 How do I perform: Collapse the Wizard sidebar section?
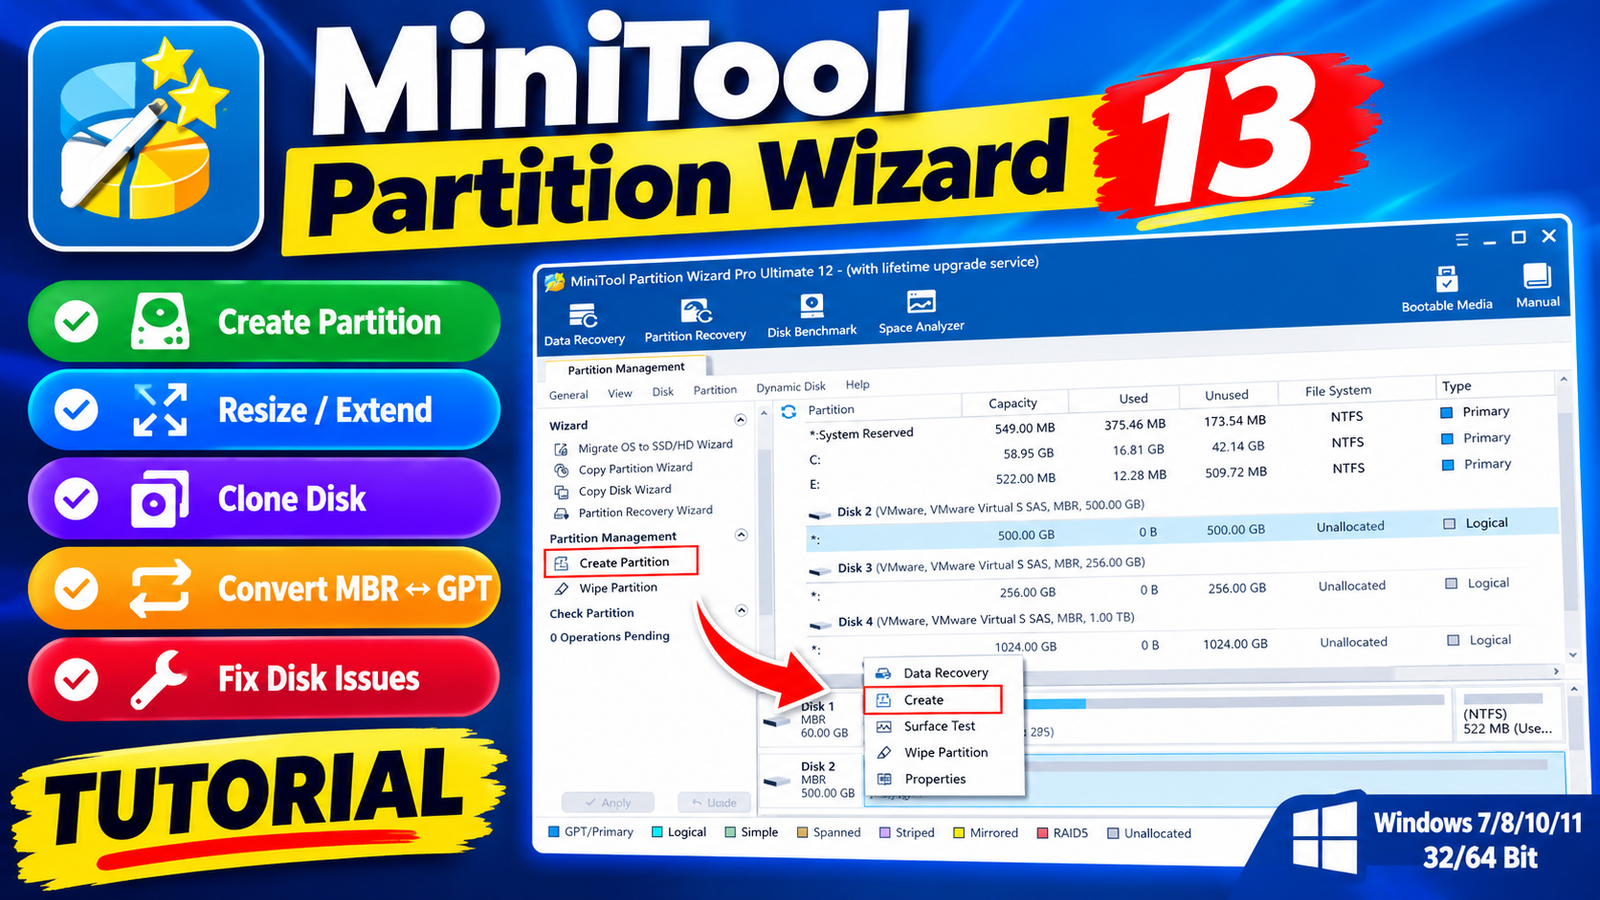[x=740, y=419]
